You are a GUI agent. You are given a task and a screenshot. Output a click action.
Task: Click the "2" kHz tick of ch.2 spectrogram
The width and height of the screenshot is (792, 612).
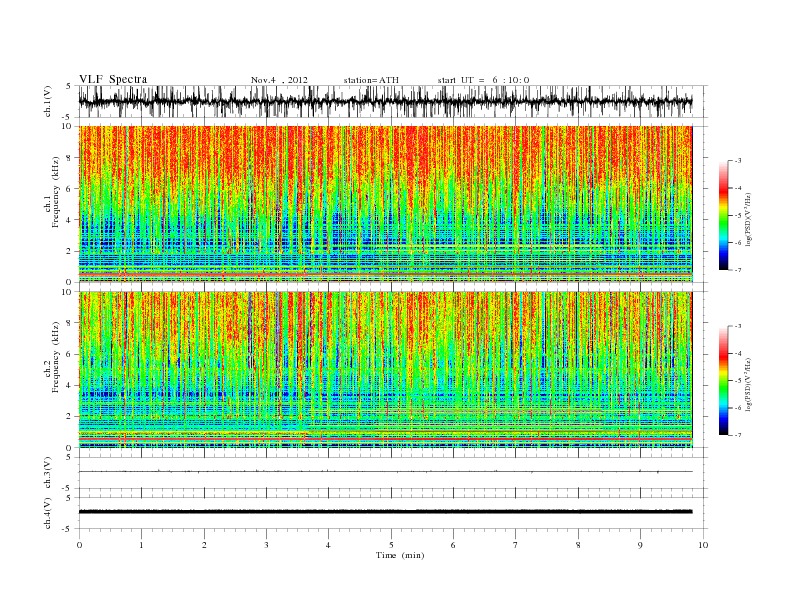tap(70, 417)
